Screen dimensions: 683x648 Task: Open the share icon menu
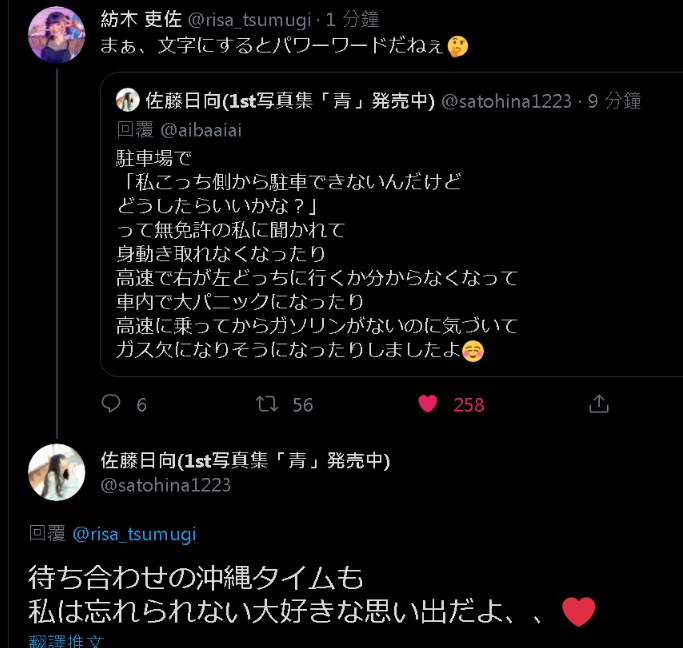[x=599, y=403]
